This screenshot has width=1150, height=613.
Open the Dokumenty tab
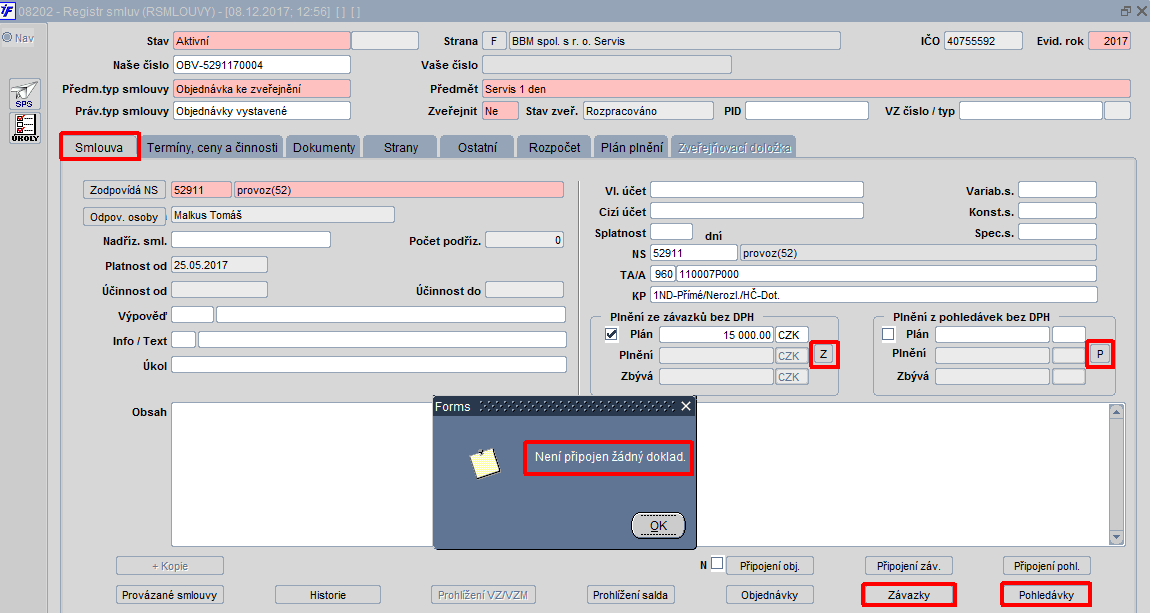pos(323,147)
